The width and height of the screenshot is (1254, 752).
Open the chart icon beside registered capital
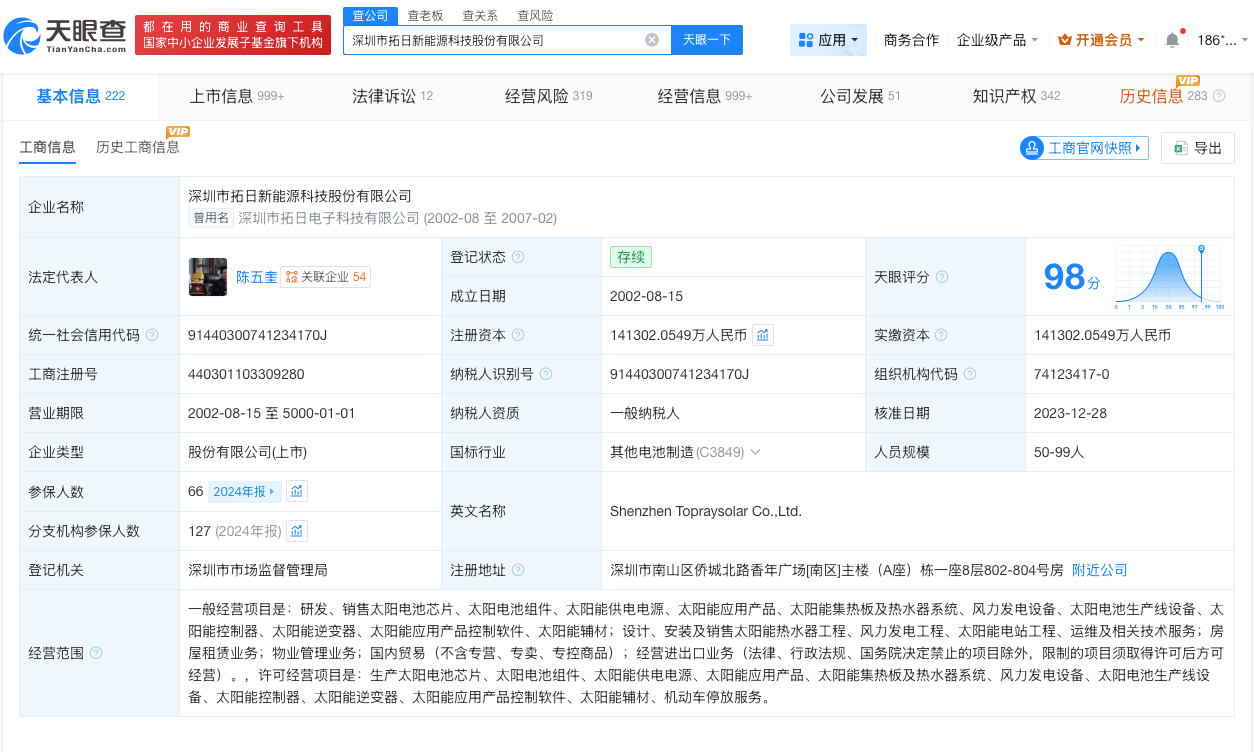pos(763,335)
